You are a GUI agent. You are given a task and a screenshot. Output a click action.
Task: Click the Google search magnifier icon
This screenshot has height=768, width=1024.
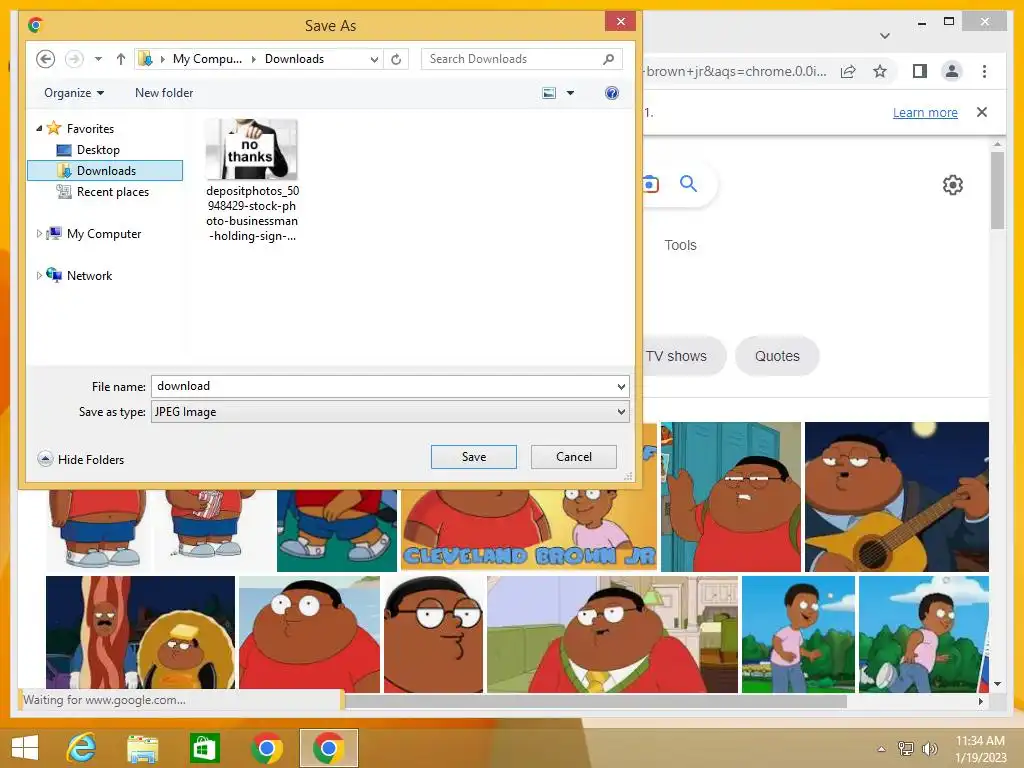(688, 184)
